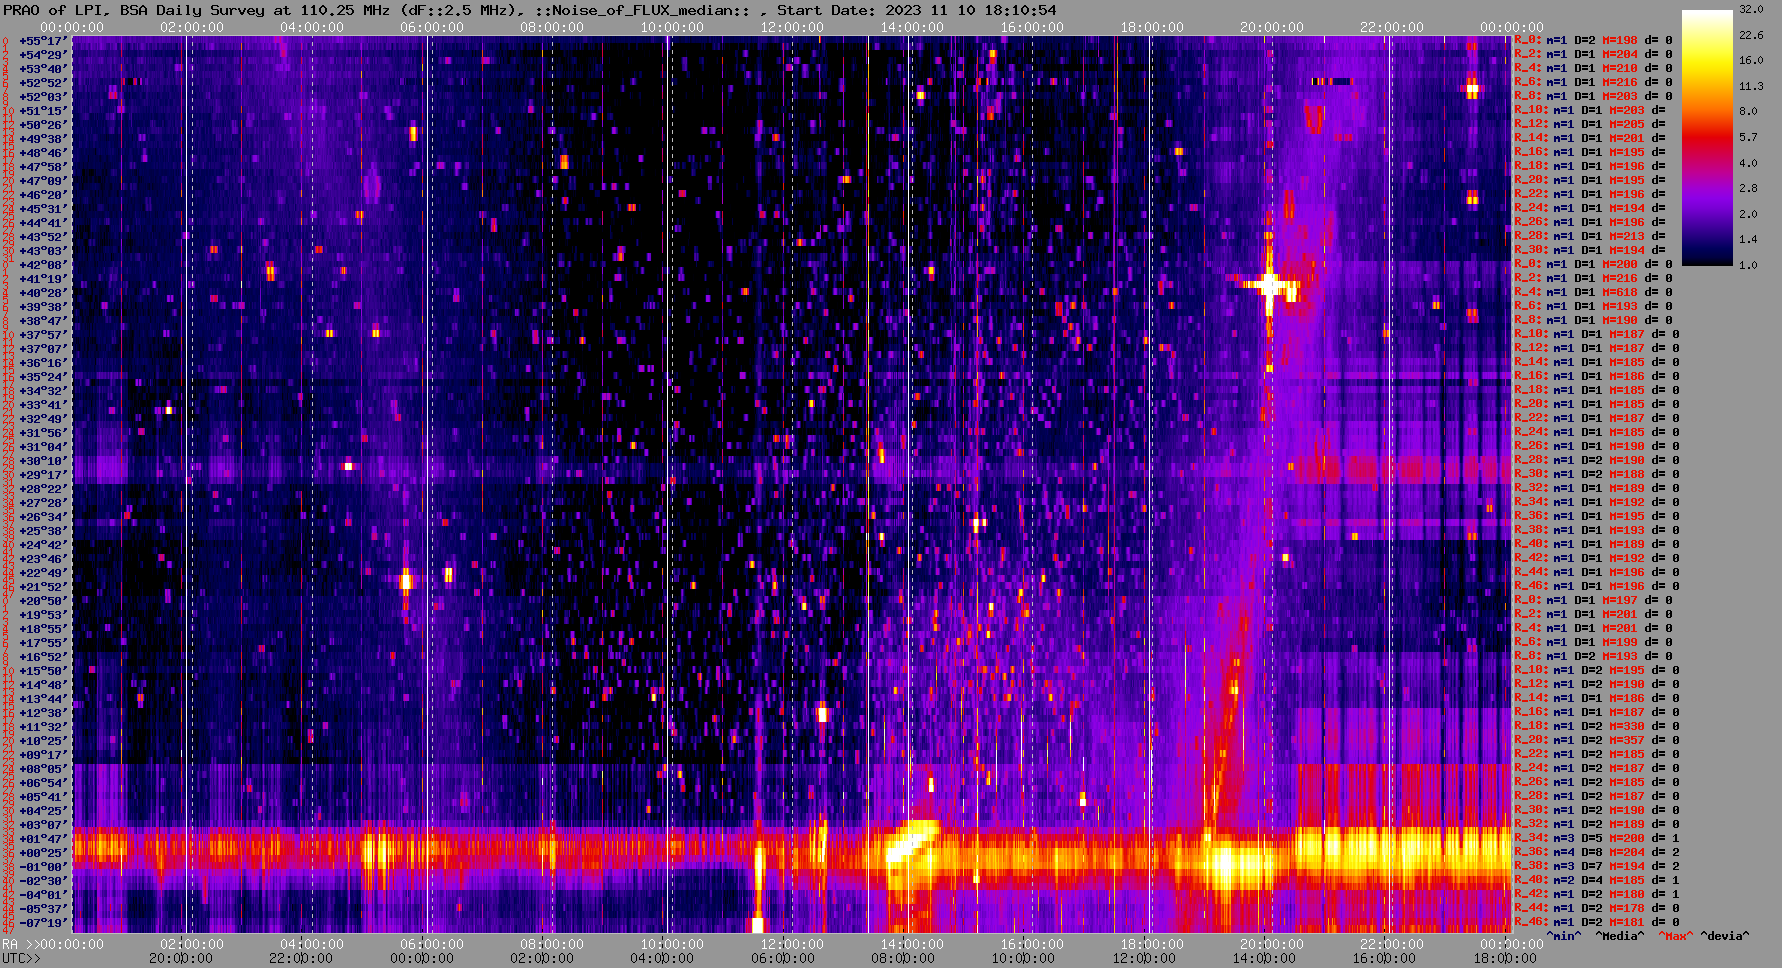Click the 1.4 color scale value
Screen dimensions: 1782x968
[x=1748, y=239]
